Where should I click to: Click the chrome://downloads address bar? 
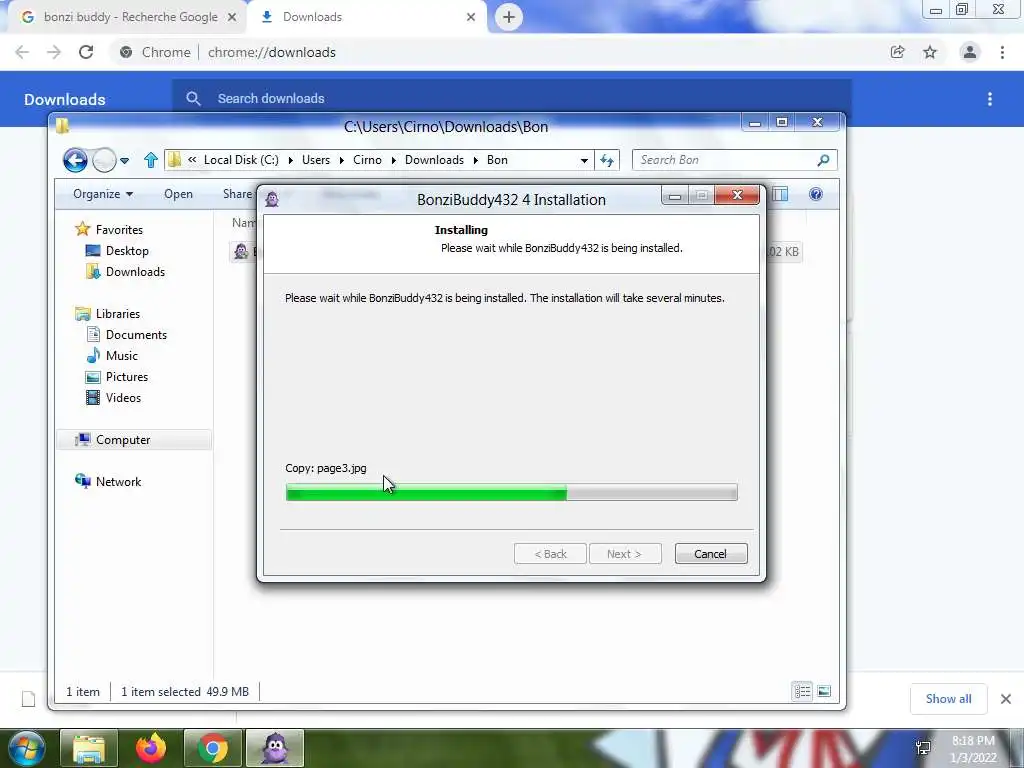496,52
